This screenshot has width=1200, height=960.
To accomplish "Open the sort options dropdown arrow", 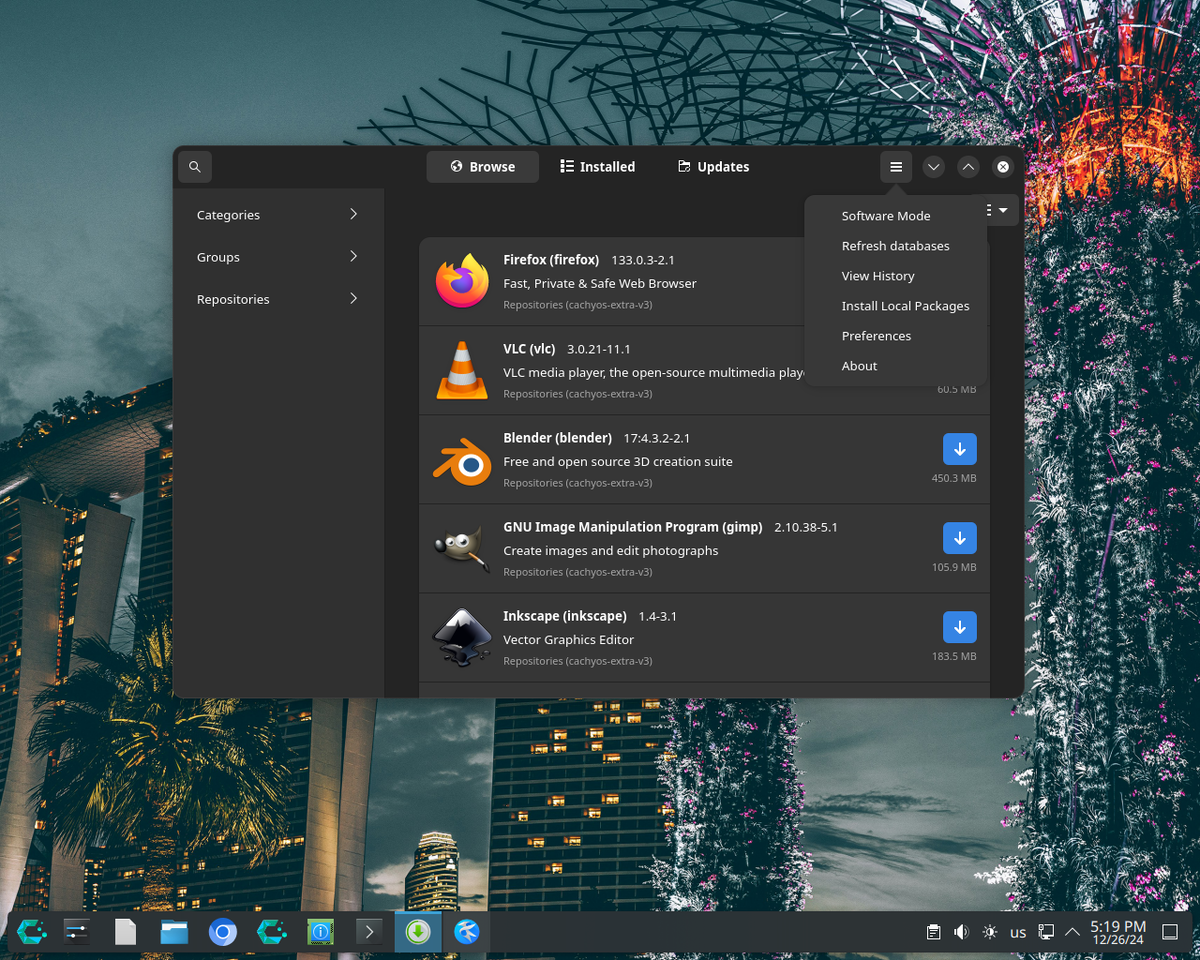I will click(x=1003, y=210).
